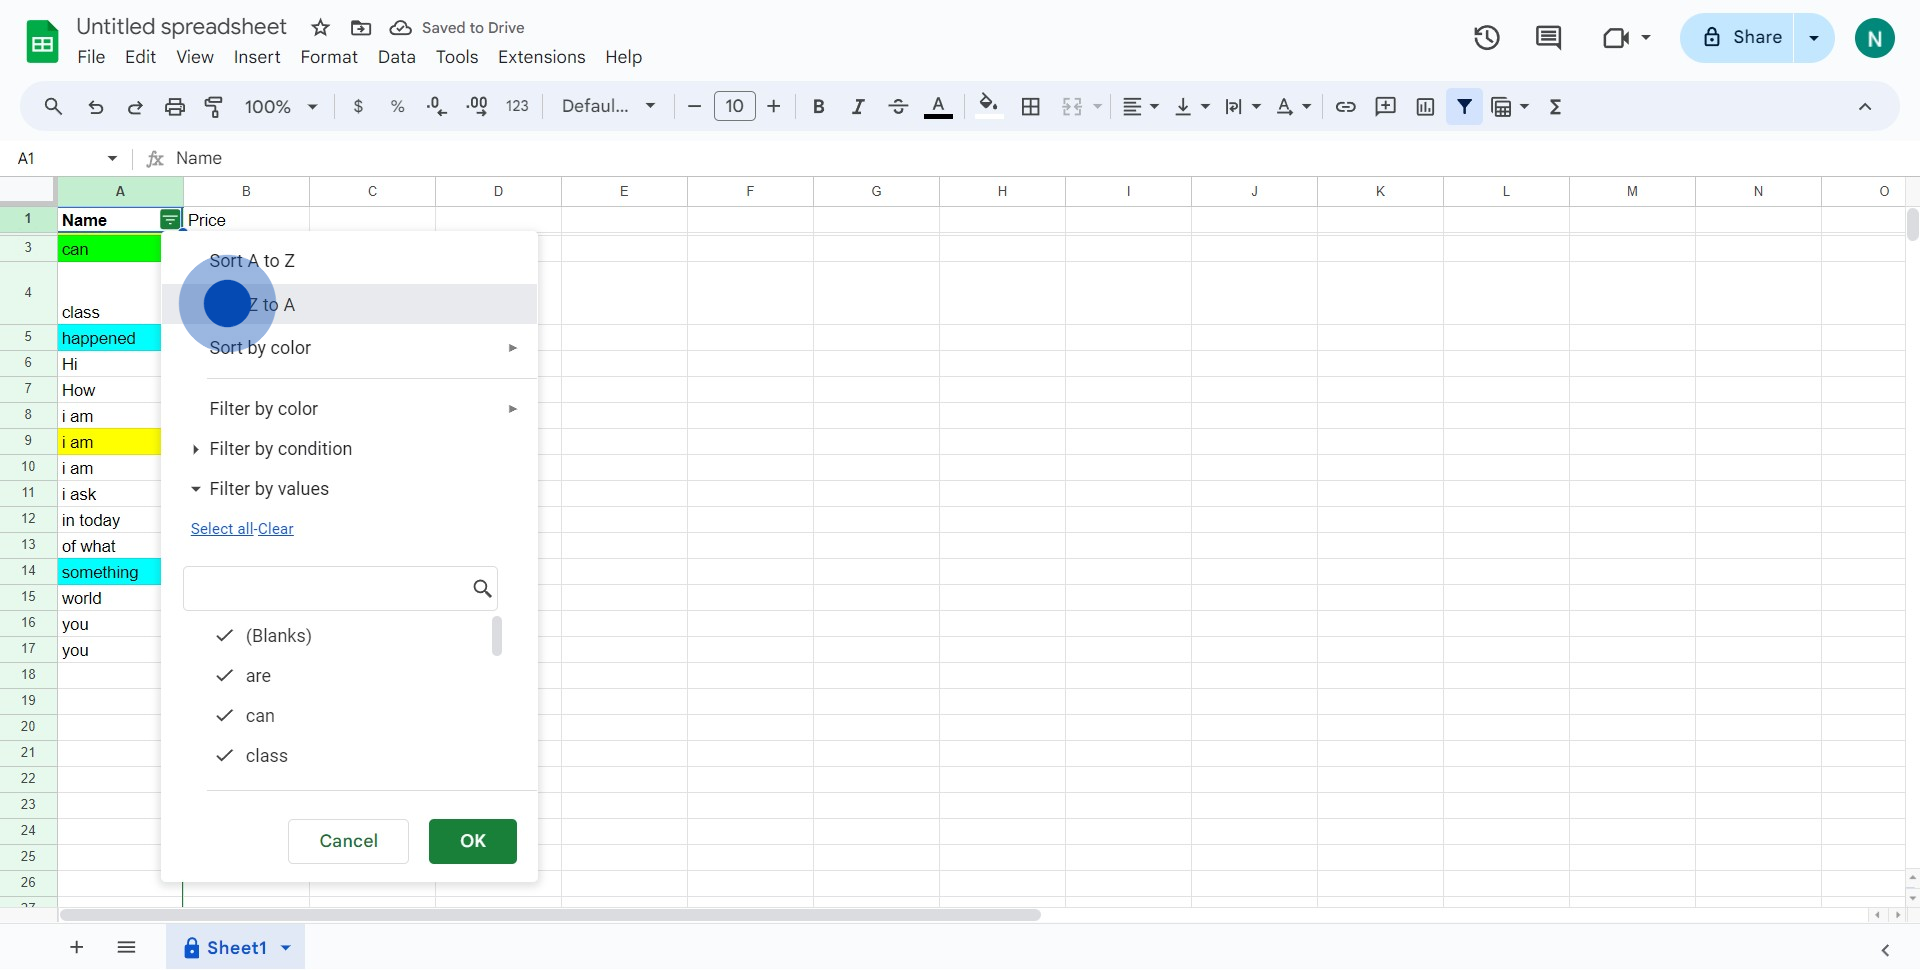Screen dimensions: 1920x970
Task: Open the comments panel icon
Action: pos(1548,38)
